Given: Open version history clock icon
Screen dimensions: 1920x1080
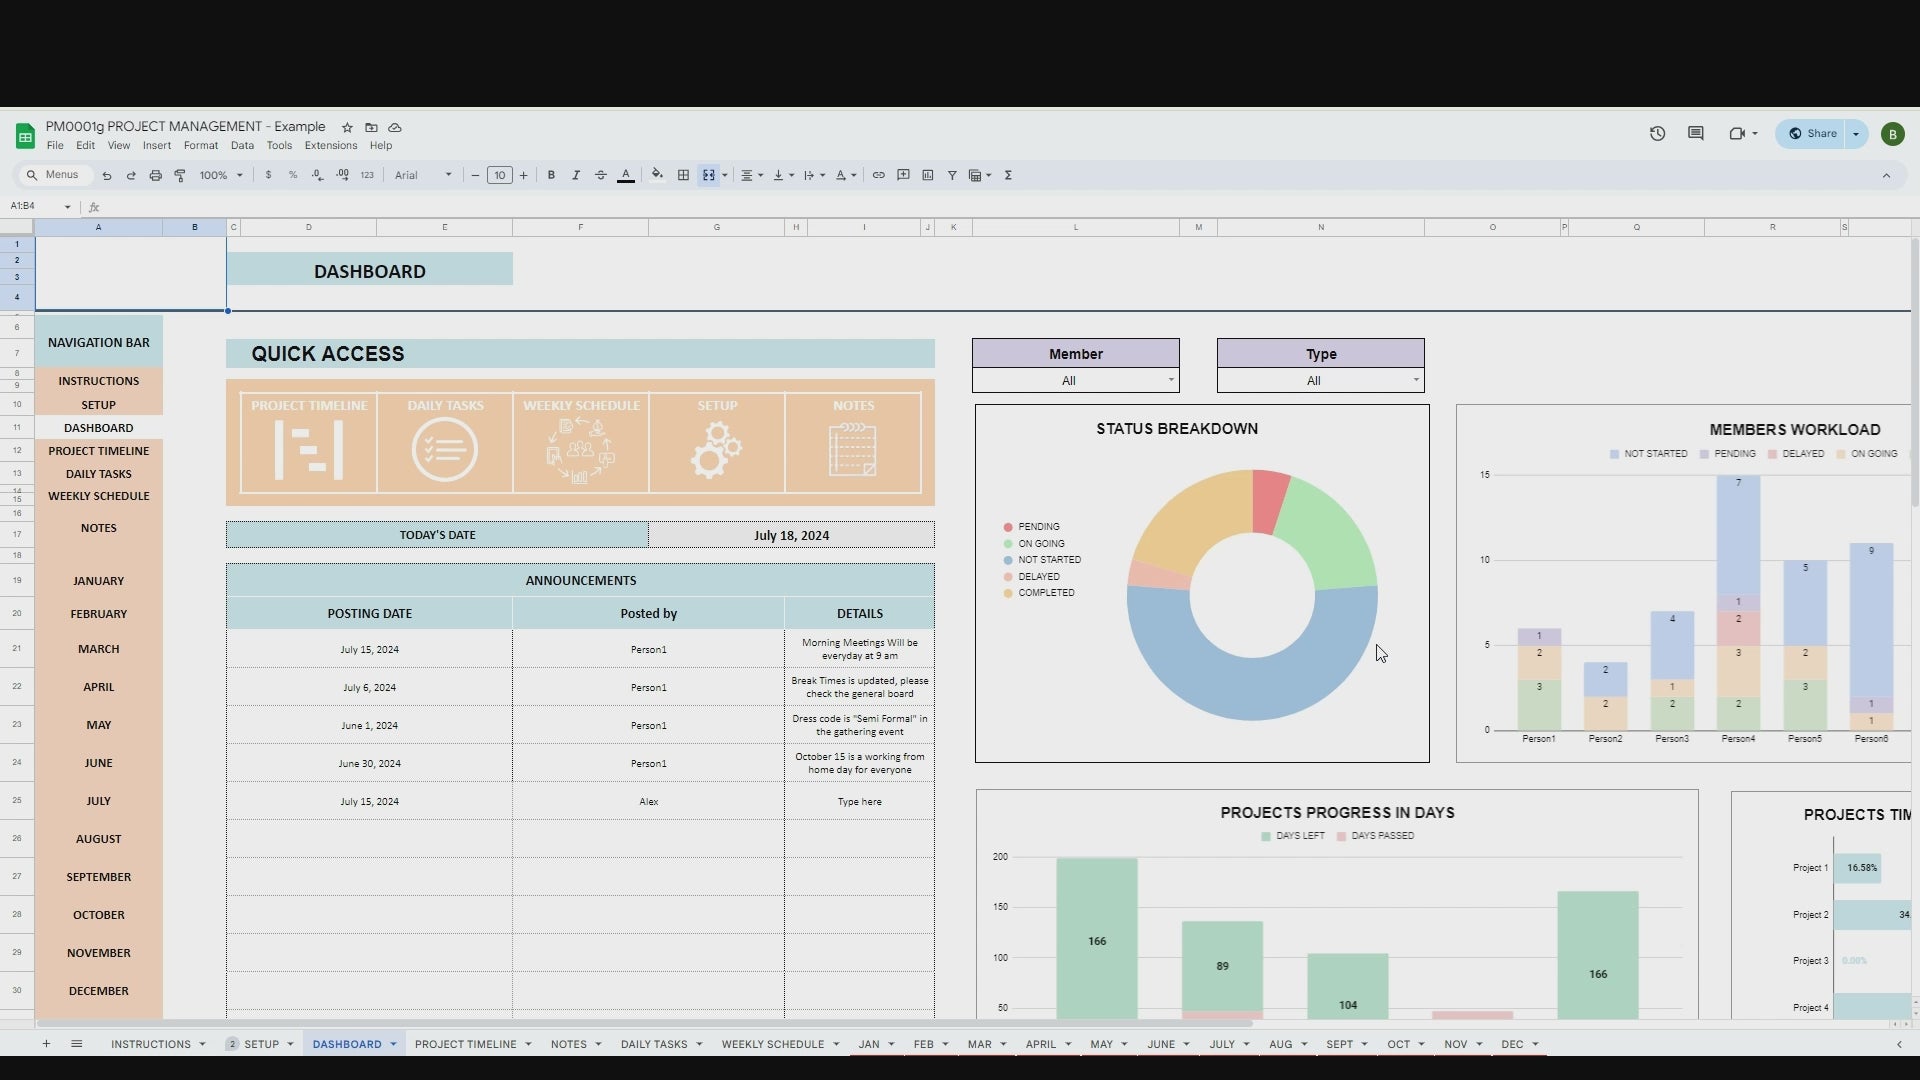Looking at the screenshot, I should (x=1657, y=133).
